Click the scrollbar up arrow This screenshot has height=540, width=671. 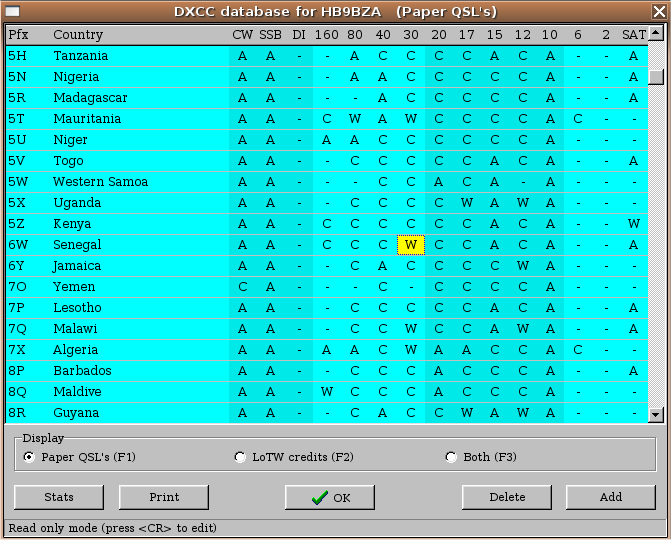click(656, 33)
